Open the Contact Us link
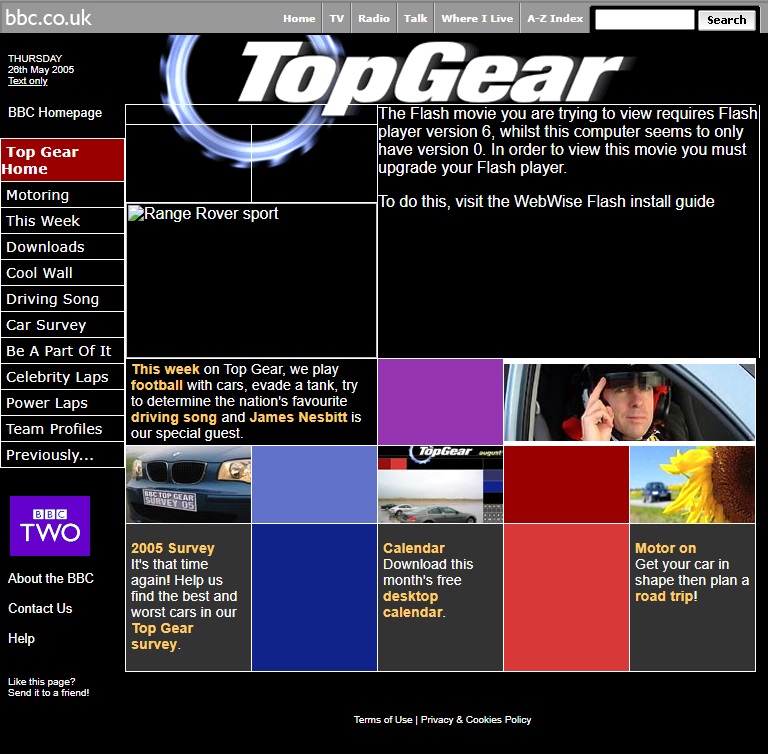 [x=40, y=608]
